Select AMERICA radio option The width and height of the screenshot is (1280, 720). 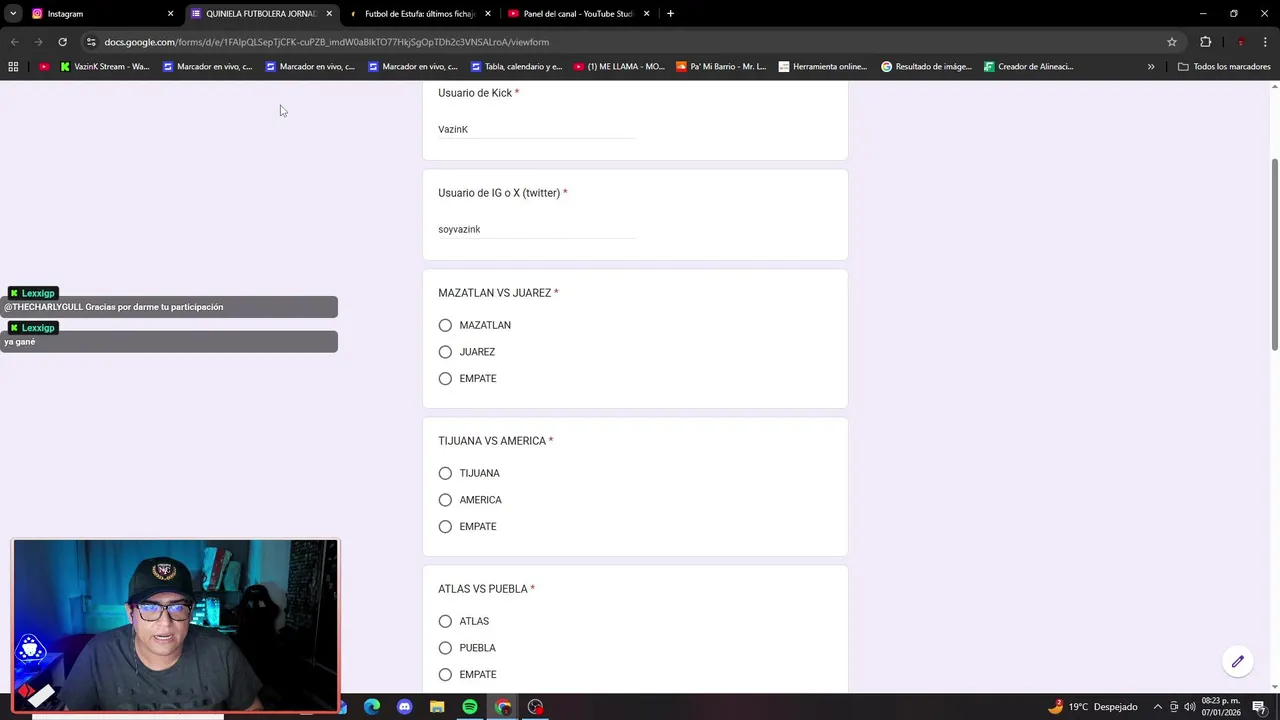tap(445, 500)
